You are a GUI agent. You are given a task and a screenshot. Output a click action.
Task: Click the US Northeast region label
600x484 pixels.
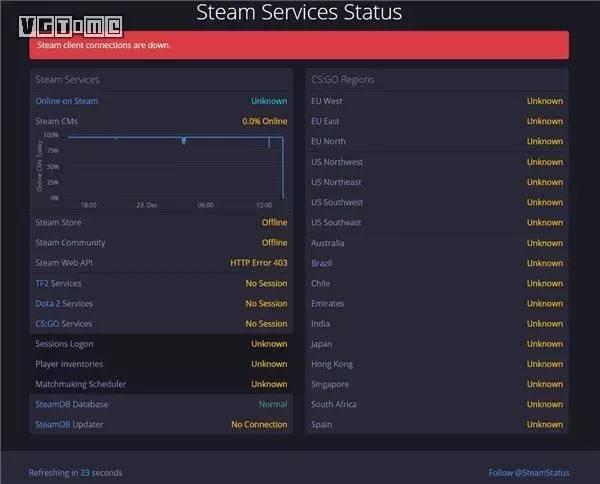tap(336, 182)
